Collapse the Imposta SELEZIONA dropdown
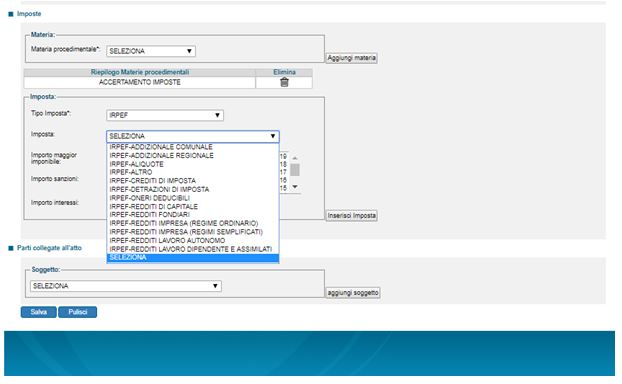The height and width of the screenshot is (384, 622). [193, 136]
